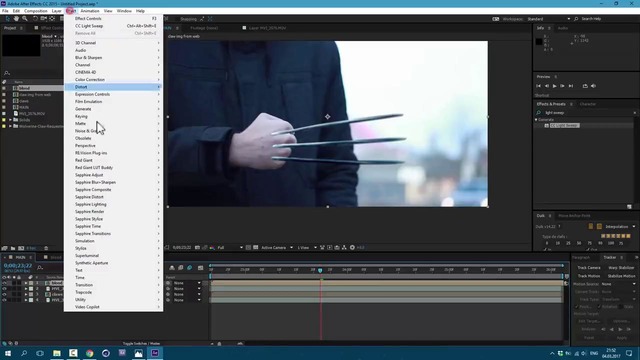The image size is (640, 360).
Task: Toggle transparency grid in viewer toolbar
Action: 256,247
